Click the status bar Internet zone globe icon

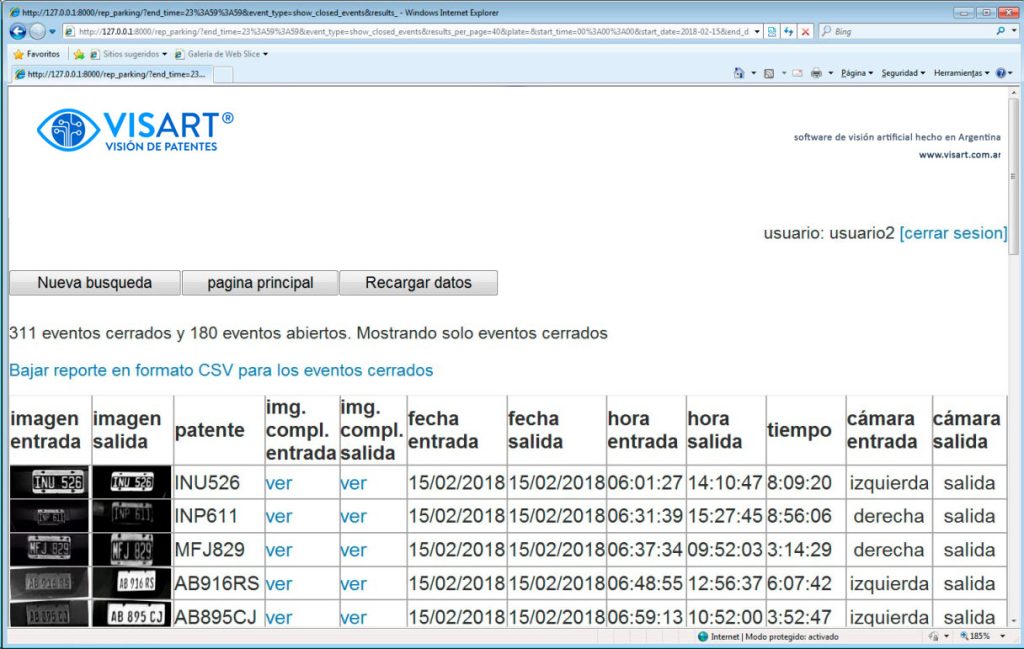[x=703, y=637]
